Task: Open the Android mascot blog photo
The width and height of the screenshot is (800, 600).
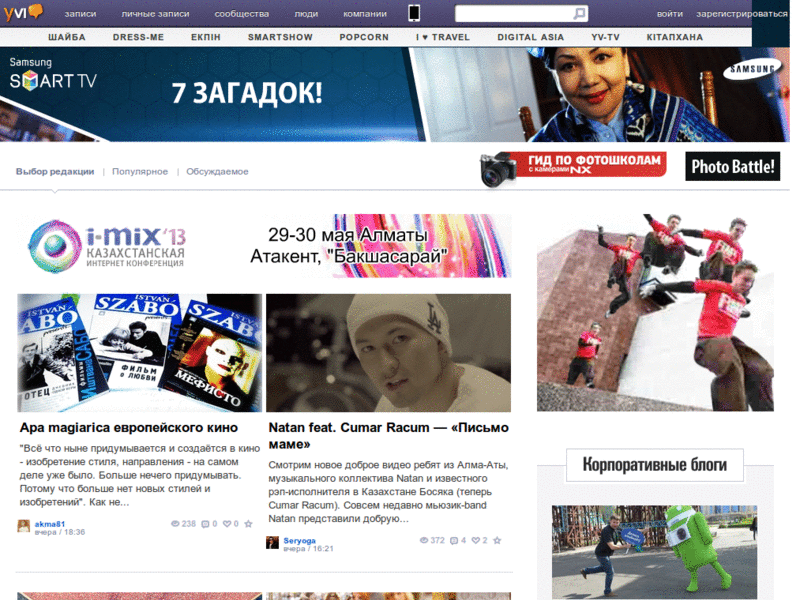Action: (x=654, y=553)
